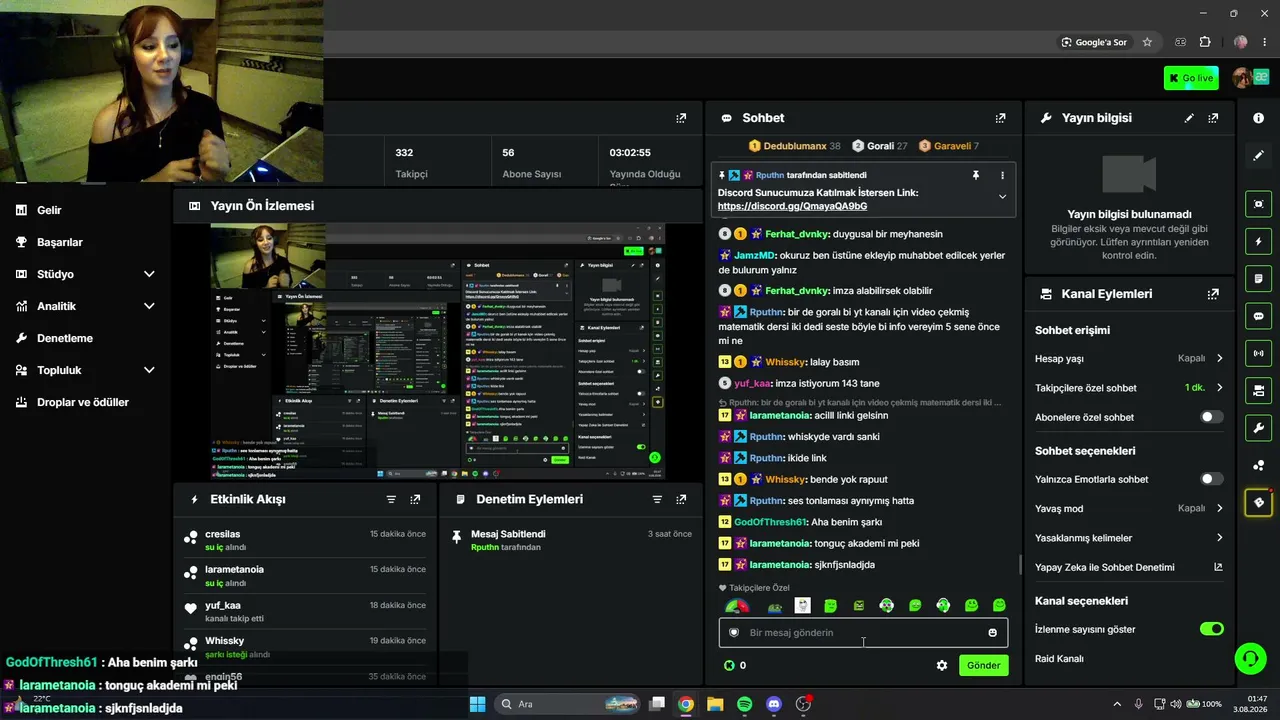Send the message with the Gönder button
The width and height of the screenshot is (1280, 720).
[x=983, y=665]
